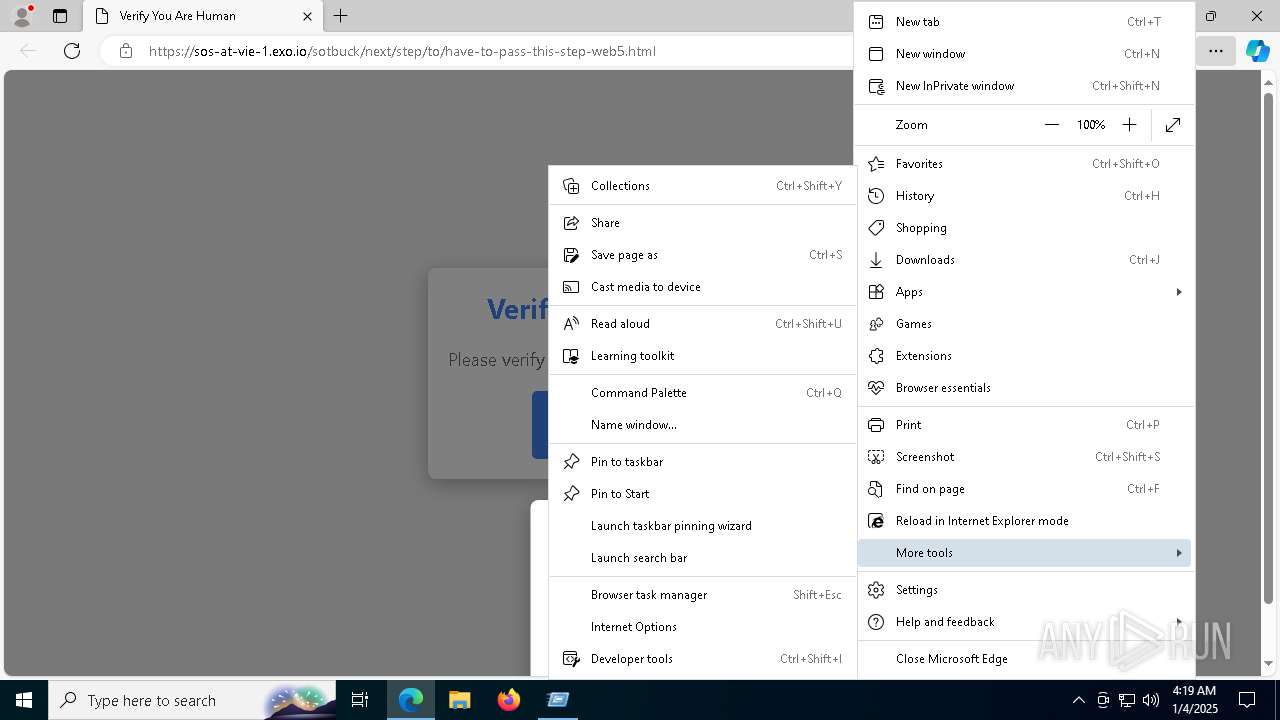Image resolution: width=1280 pixels, height=720 pixels.
Task: Open a new browser tab with plus
Action: point(340,16)
